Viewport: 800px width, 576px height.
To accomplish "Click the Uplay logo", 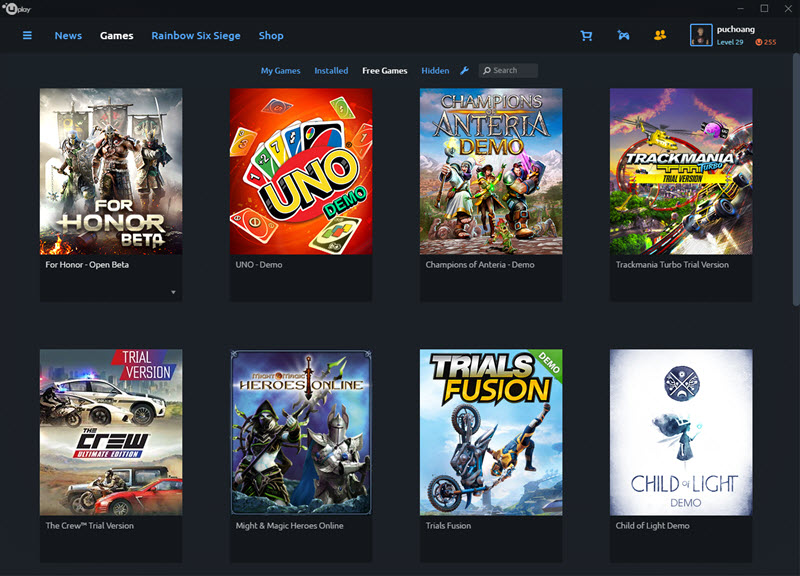I will pos(17,9).
